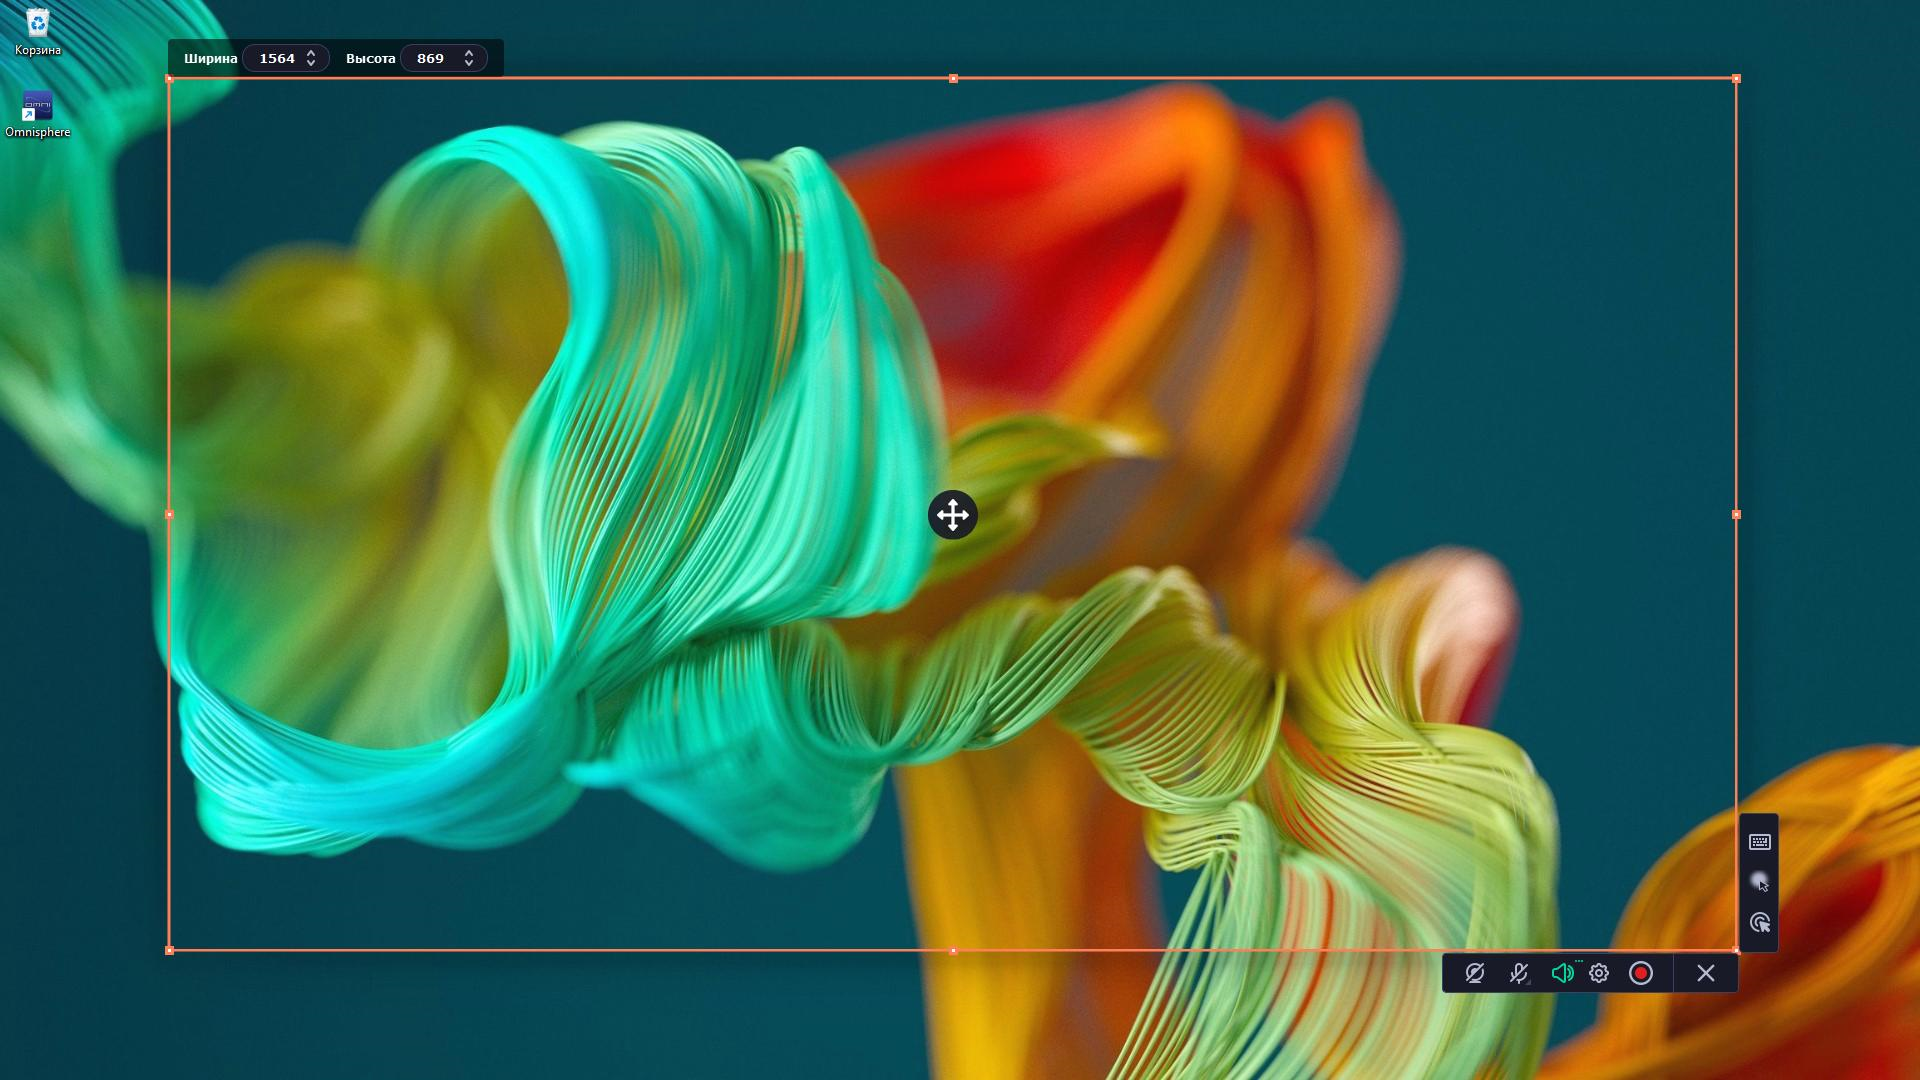Open the recorder settings gear
This screenshot has width=1920, height=1080.
point(1599,973)
